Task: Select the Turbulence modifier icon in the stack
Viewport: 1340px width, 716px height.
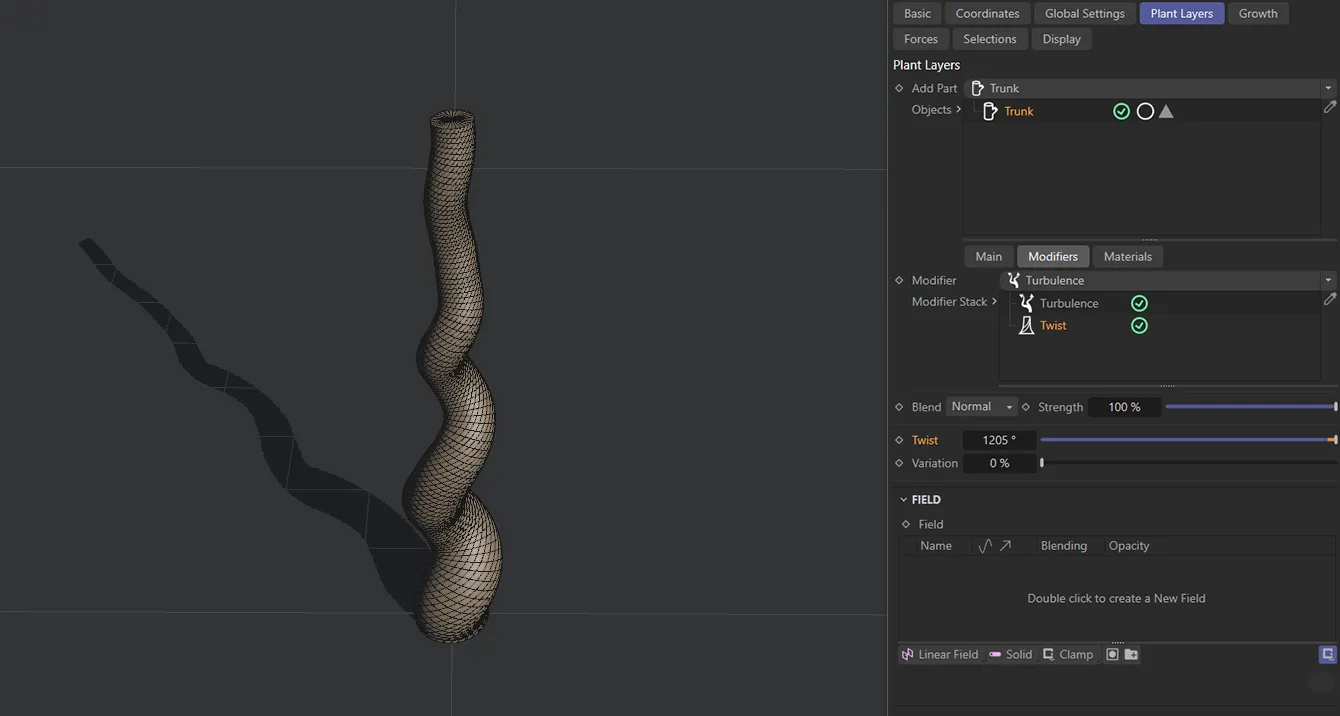Action: pyautogui.click(x=1026, y=302)
